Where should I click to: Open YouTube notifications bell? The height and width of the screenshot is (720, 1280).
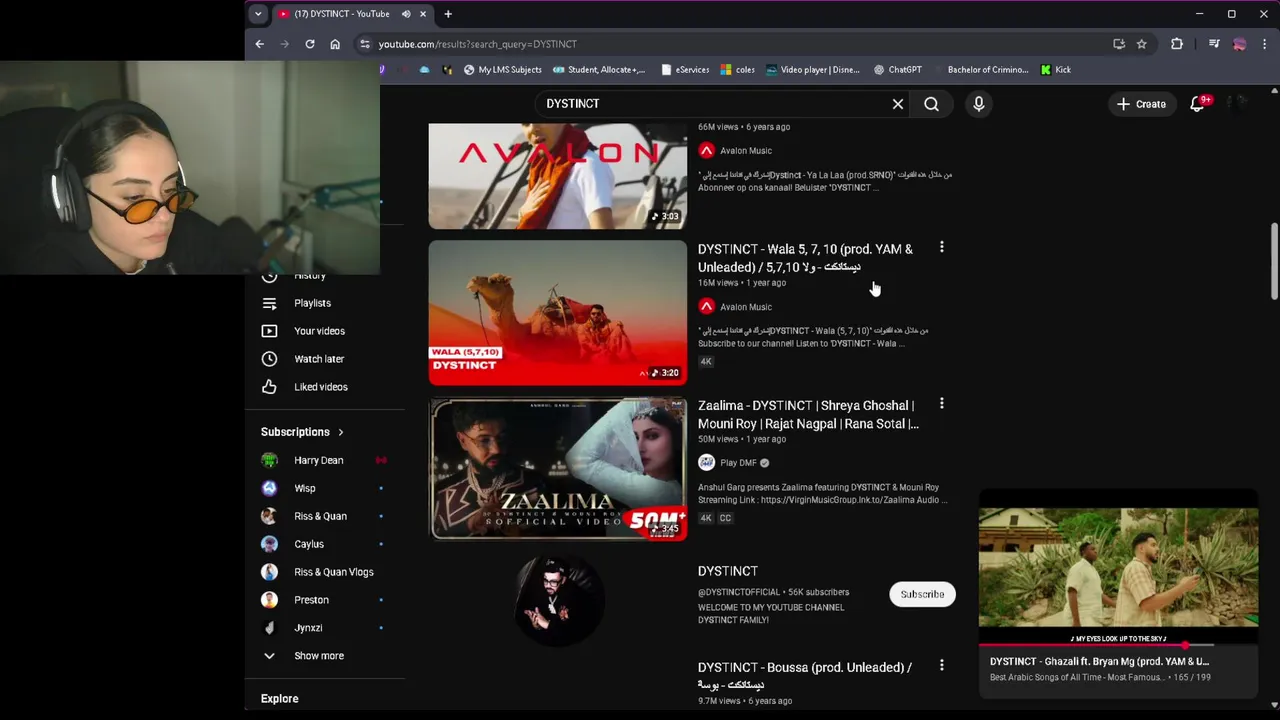(x=1197, y=104)
